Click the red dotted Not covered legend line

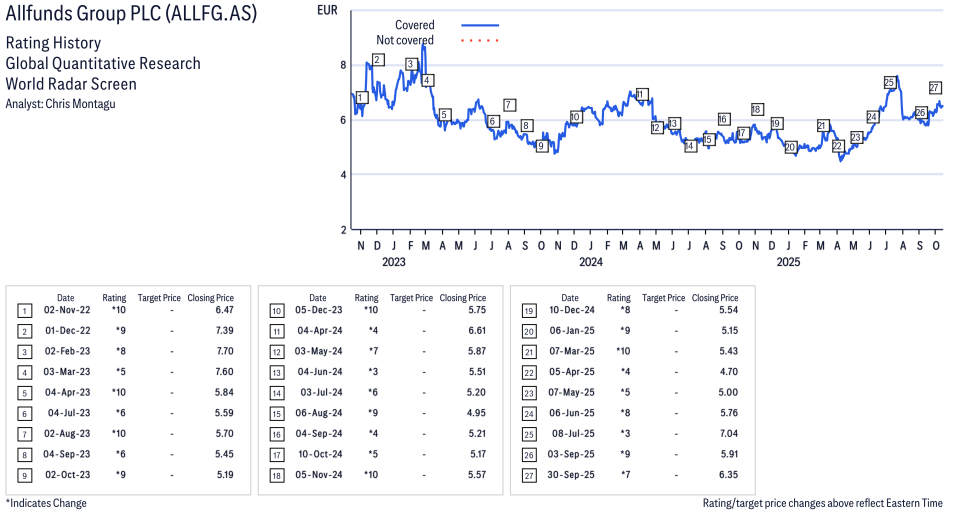[480, 40]
